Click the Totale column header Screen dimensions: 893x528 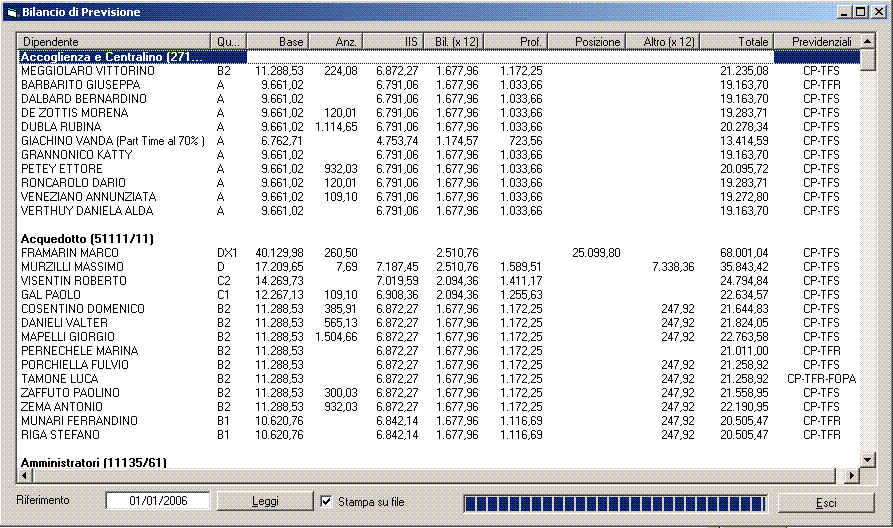click(737, 42)
